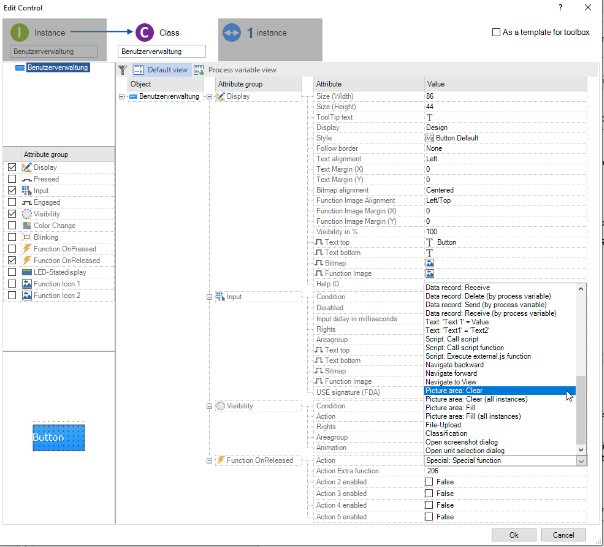The height and width of the screenshot is (547, 604).
Task: Click the Benutzerverwaltung object icon in tree
Action: coord(133,97)
